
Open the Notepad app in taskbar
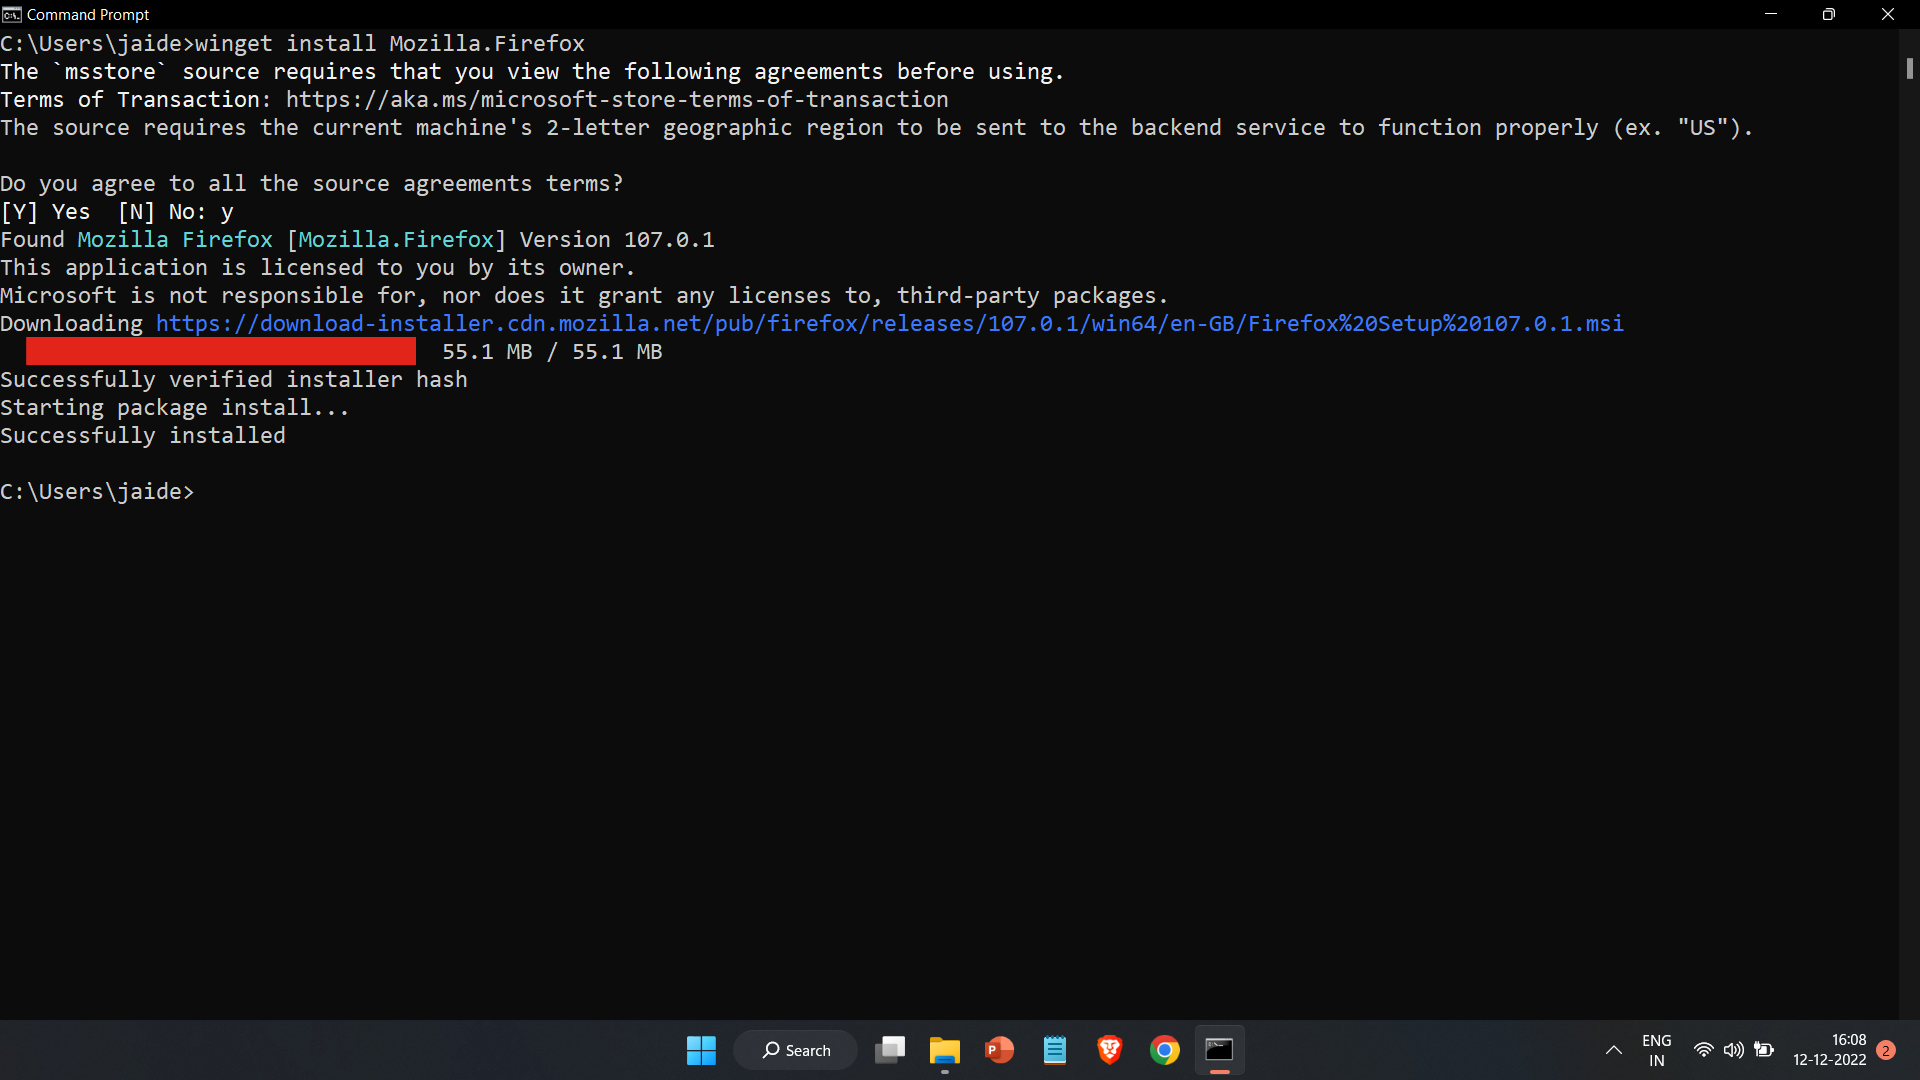coord(1055,1050)
